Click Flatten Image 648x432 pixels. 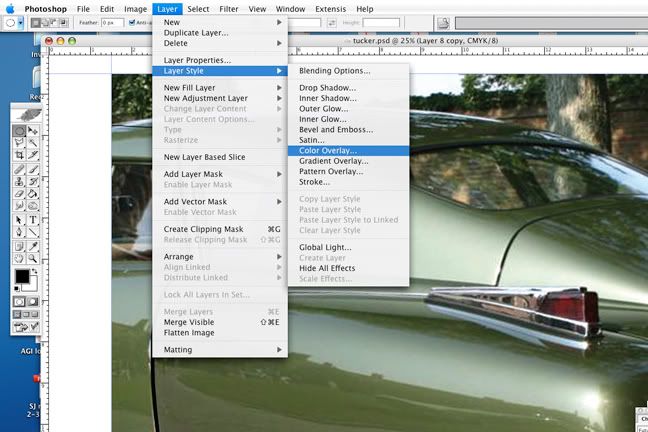coord(220,332)
